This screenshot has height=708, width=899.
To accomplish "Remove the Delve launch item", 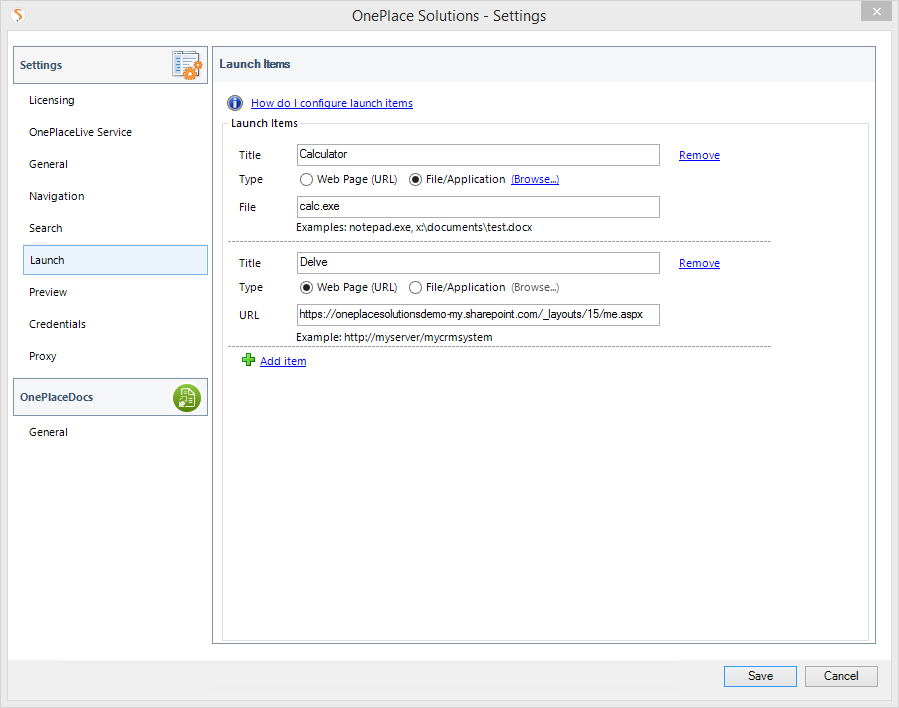I will tap(699, 263).
